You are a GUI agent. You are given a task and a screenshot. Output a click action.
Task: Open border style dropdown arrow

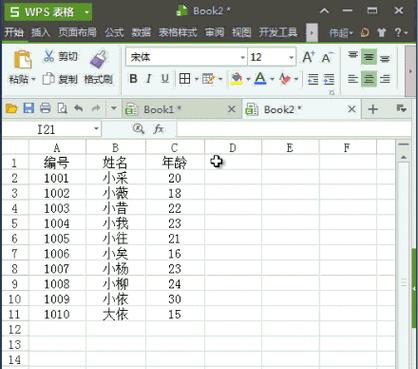coord(196,79)
